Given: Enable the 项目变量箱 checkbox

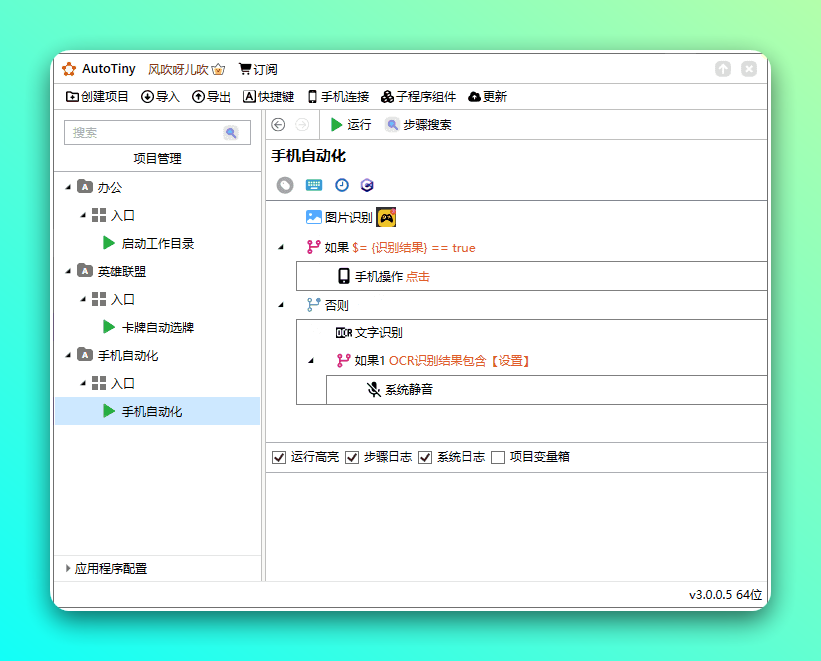Looking at the screenshot, I should [498, 457].
